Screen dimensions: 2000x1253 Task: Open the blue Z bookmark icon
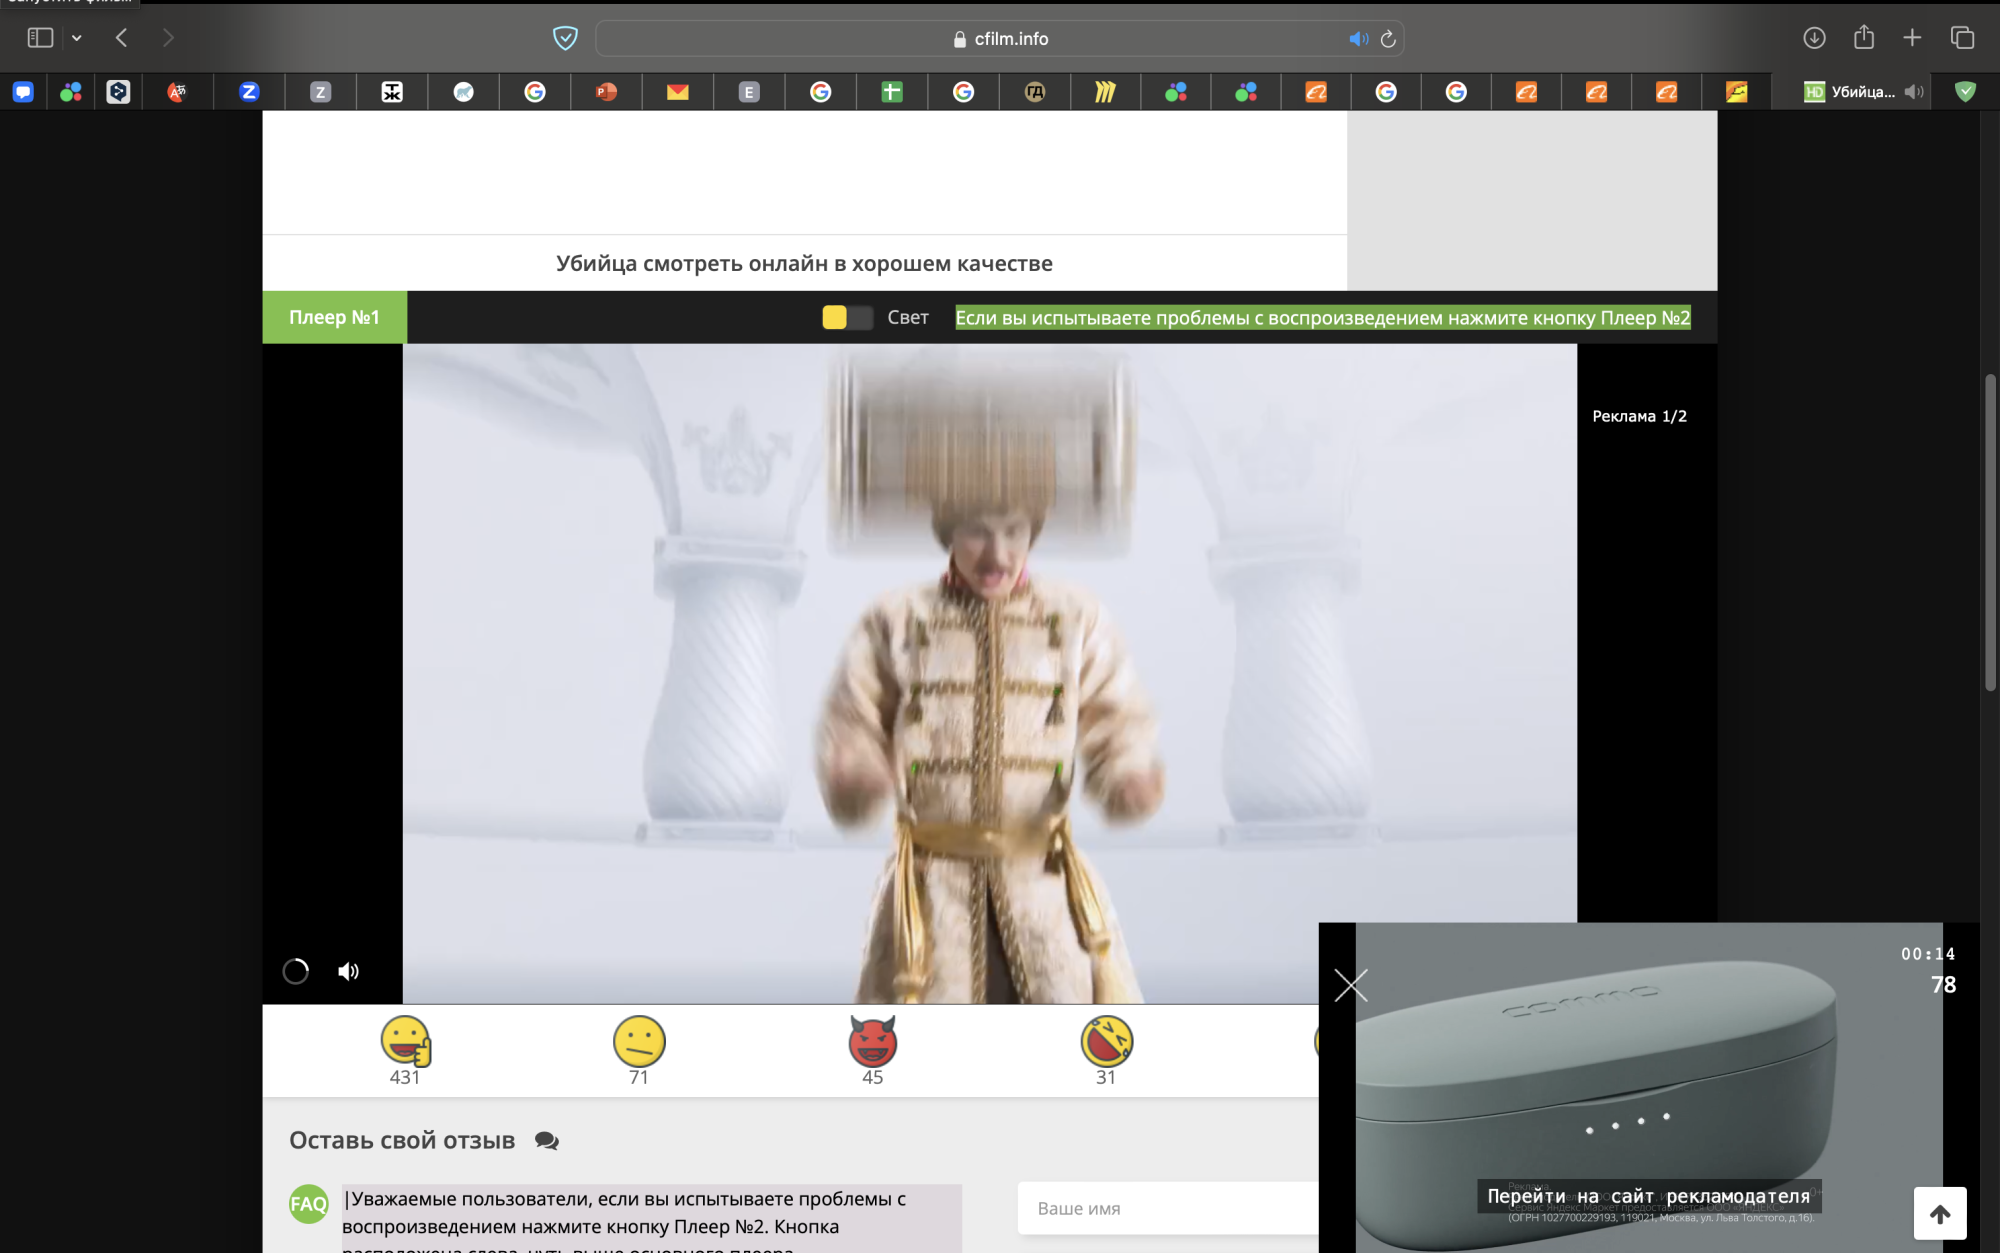pos(248,91)
